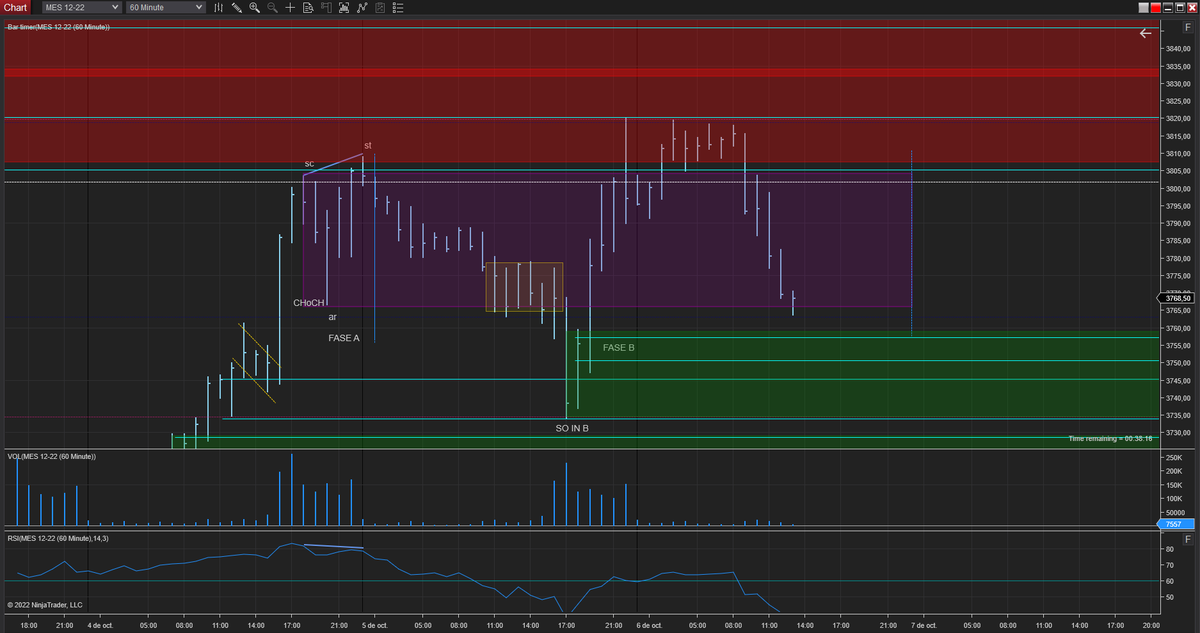Open the bar type properties icon
1200x633 pixels.
click(218, 7)
